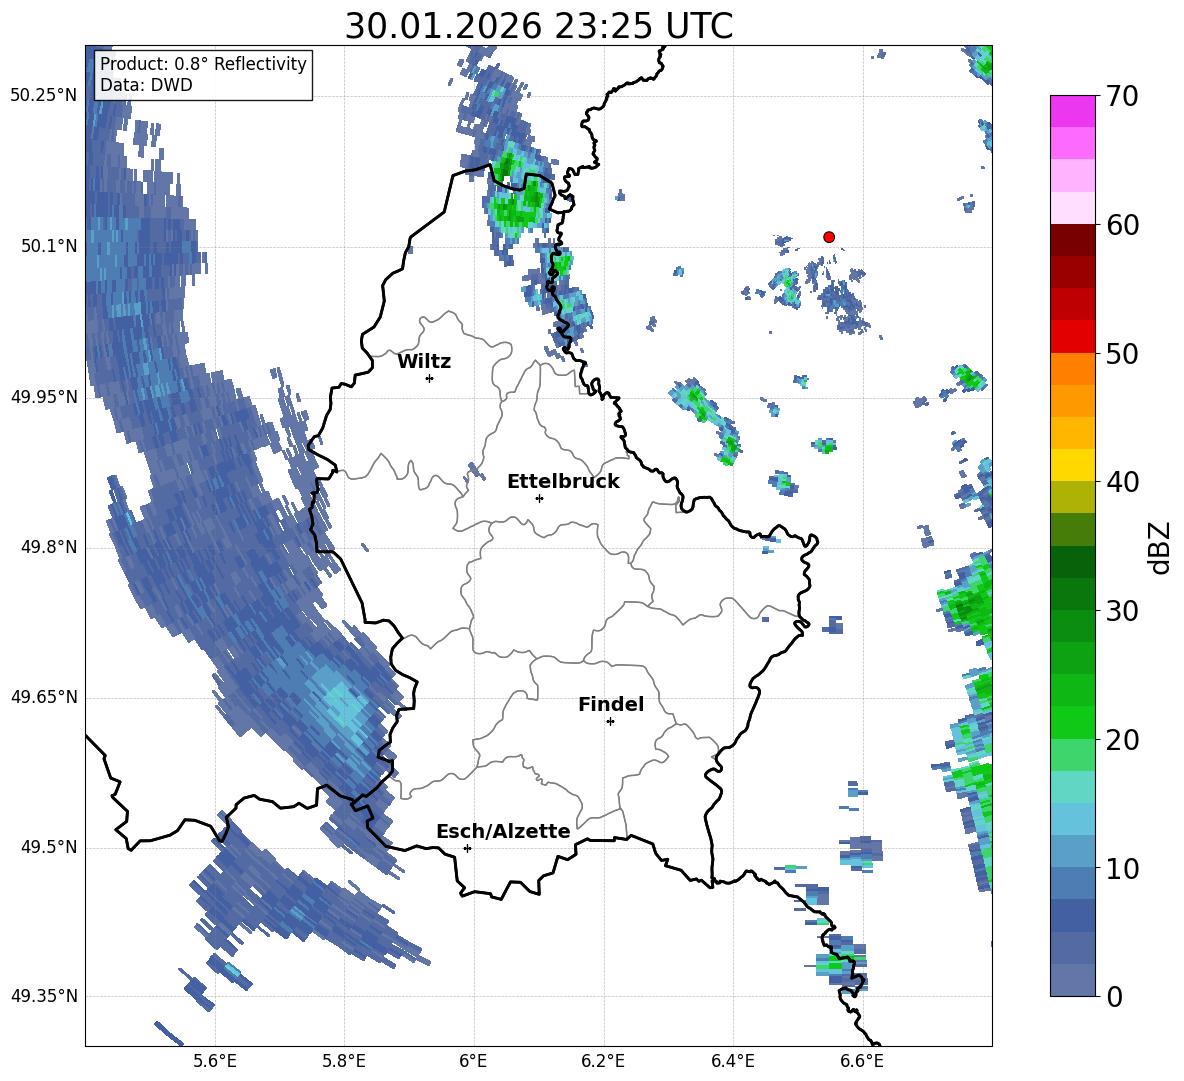Click the 49.8°N latitude label
The height and width of the screenshot is (1081, 1184).
coord(49,547)
